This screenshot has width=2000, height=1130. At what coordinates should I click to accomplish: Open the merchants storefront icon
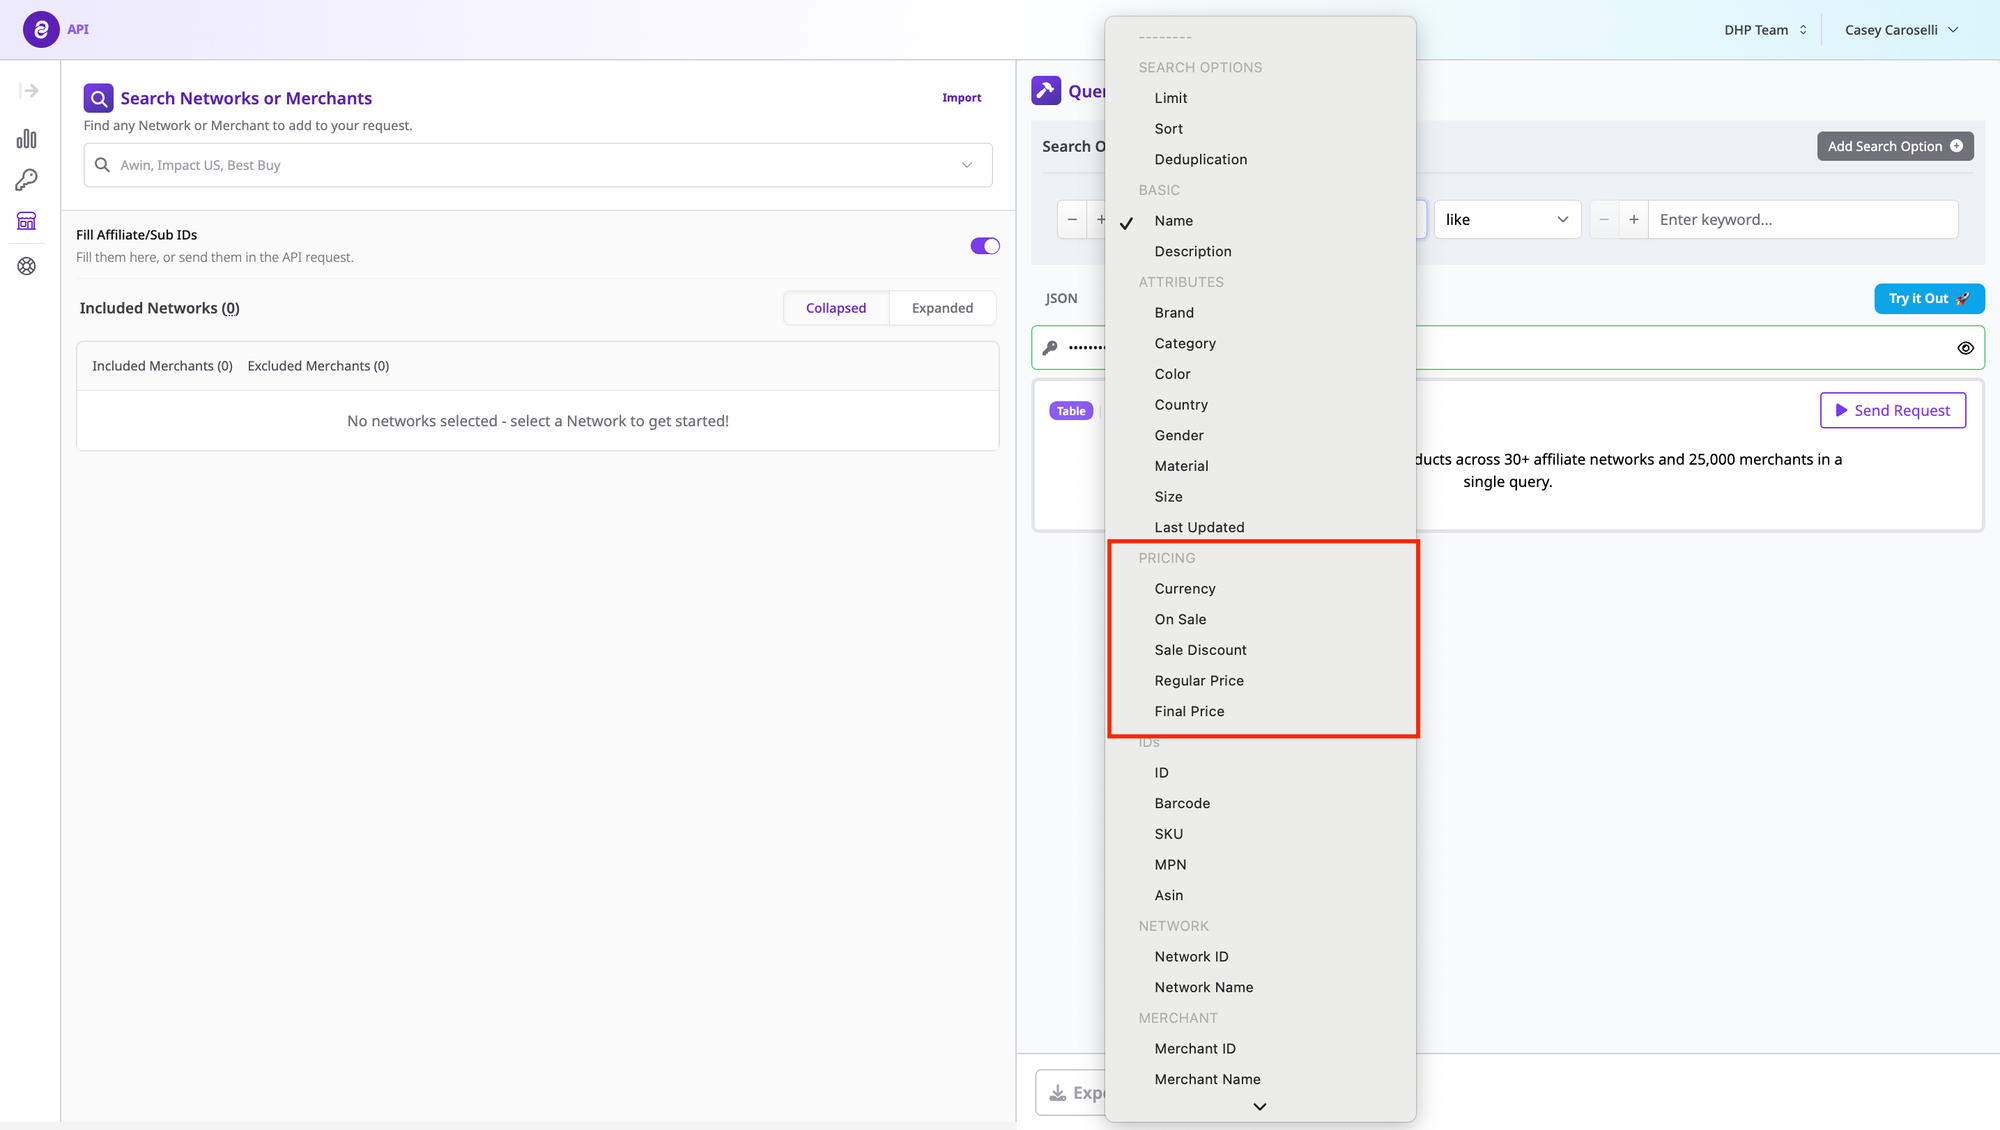click(27, 221)
